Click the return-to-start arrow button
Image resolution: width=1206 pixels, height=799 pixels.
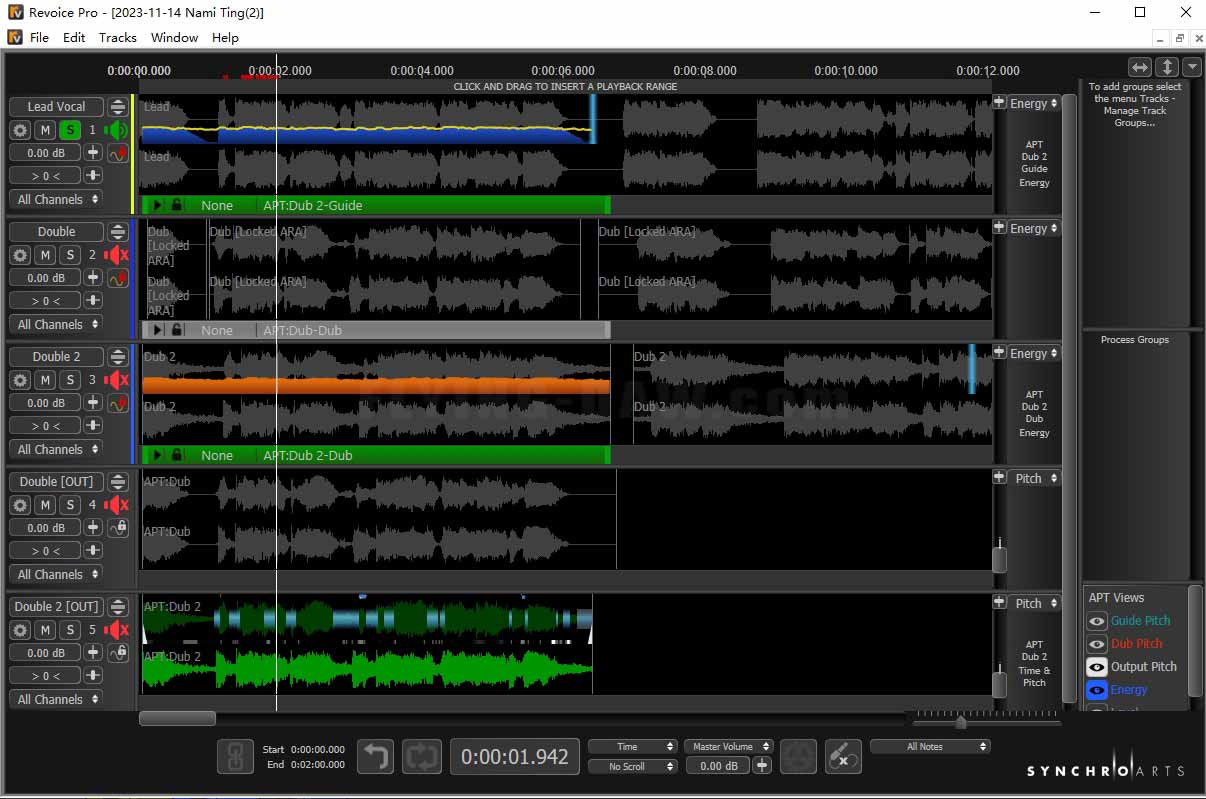coord(376,757)
